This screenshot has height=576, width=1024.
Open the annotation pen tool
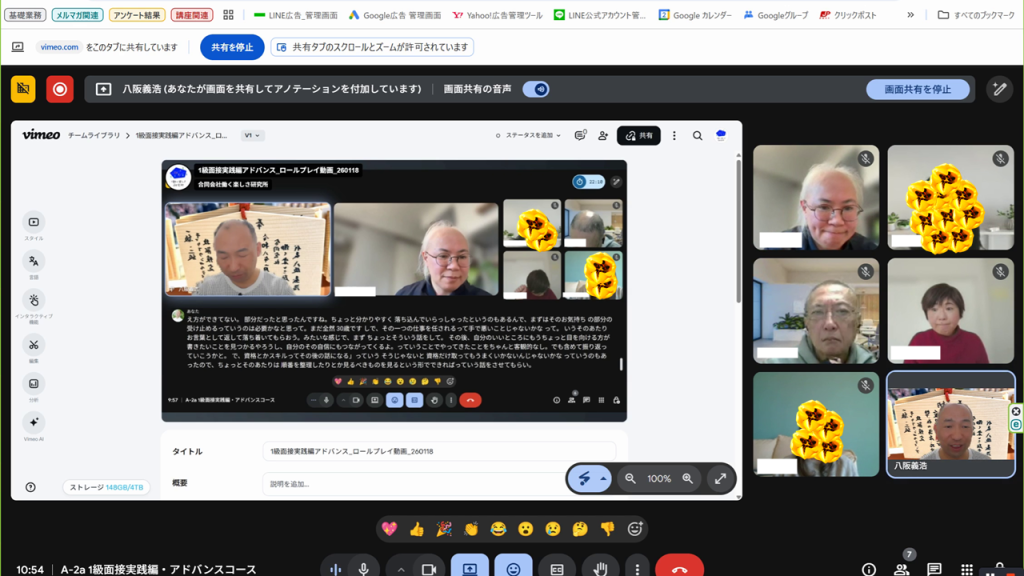point(999,89)
